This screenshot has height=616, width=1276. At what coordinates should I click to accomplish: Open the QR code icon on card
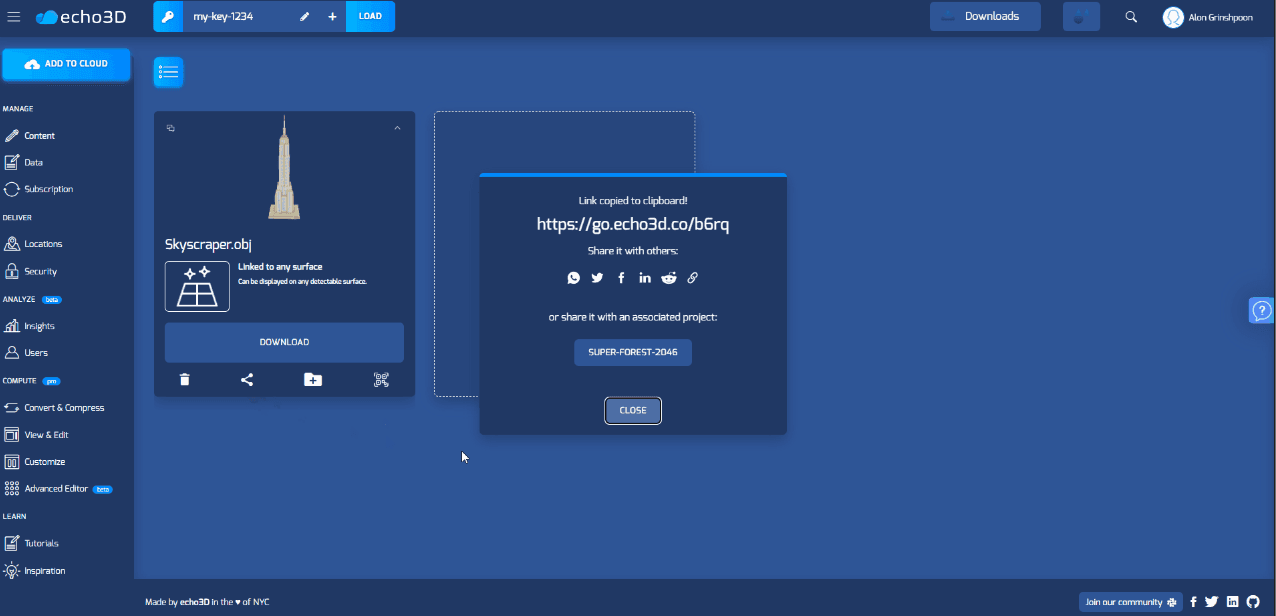tap(381, 380)
